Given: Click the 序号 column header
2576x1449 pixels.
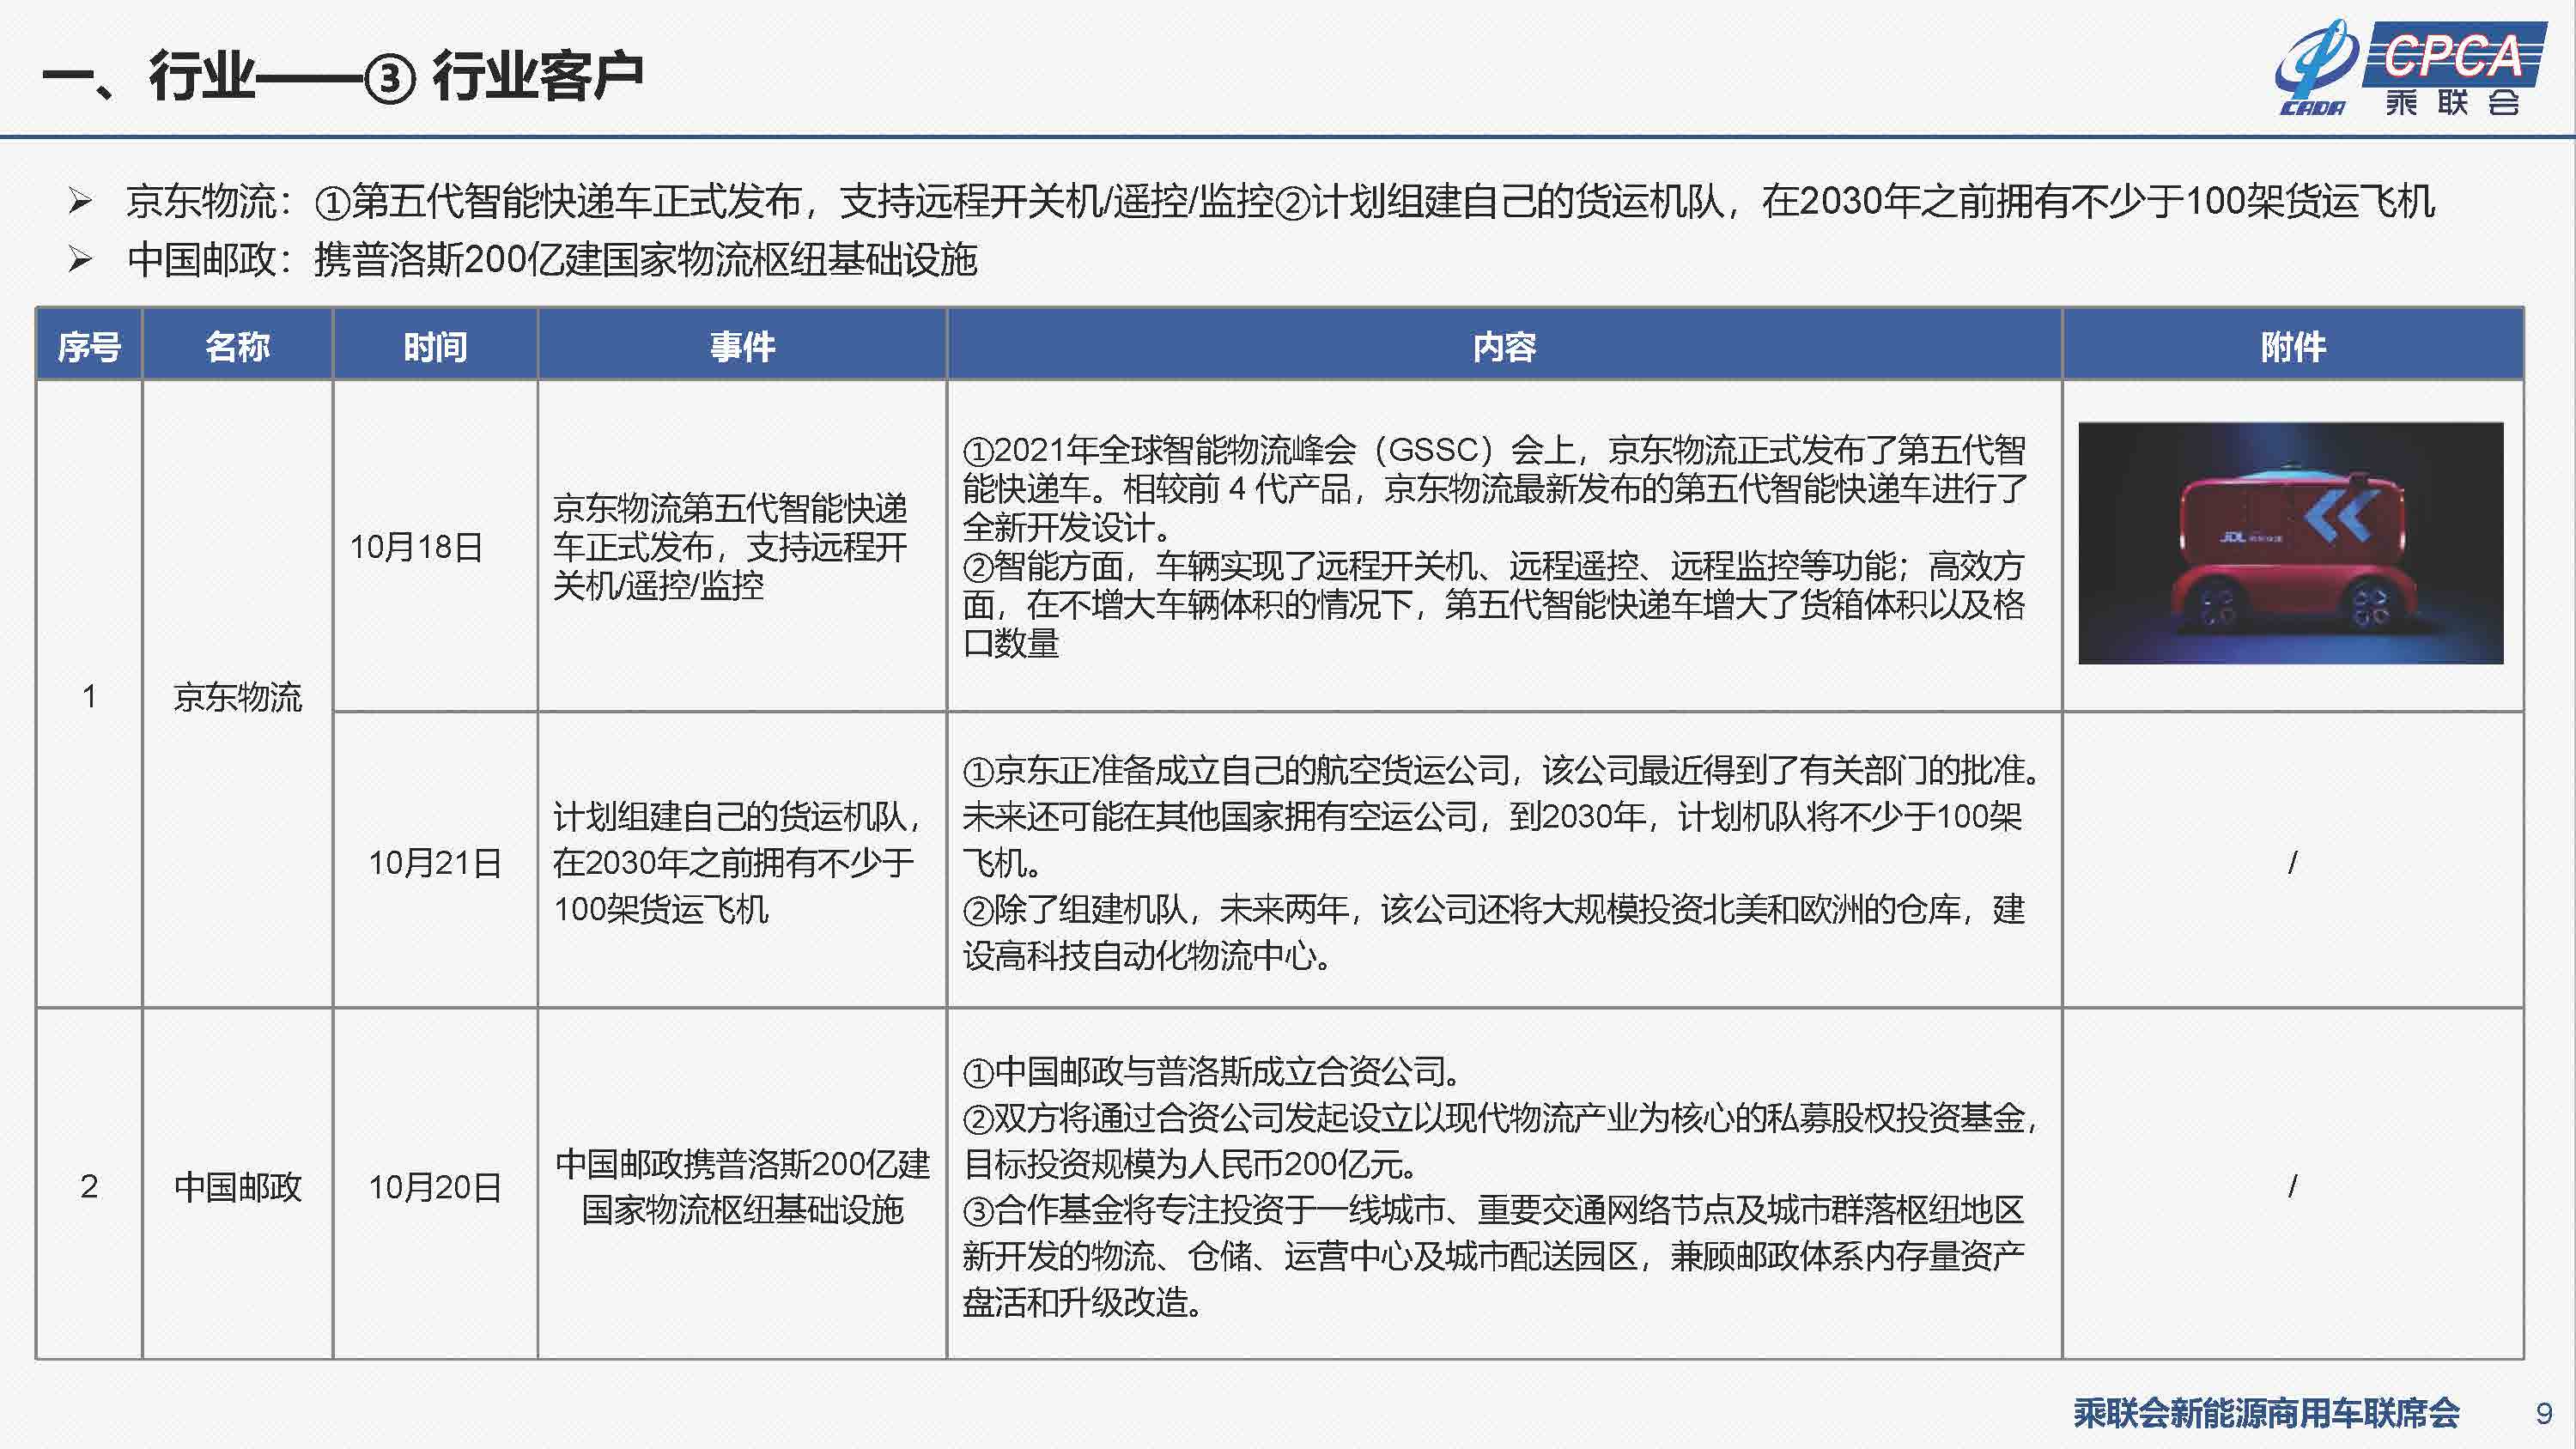Looking at the screenshot, I should click(x=89, y=346).
